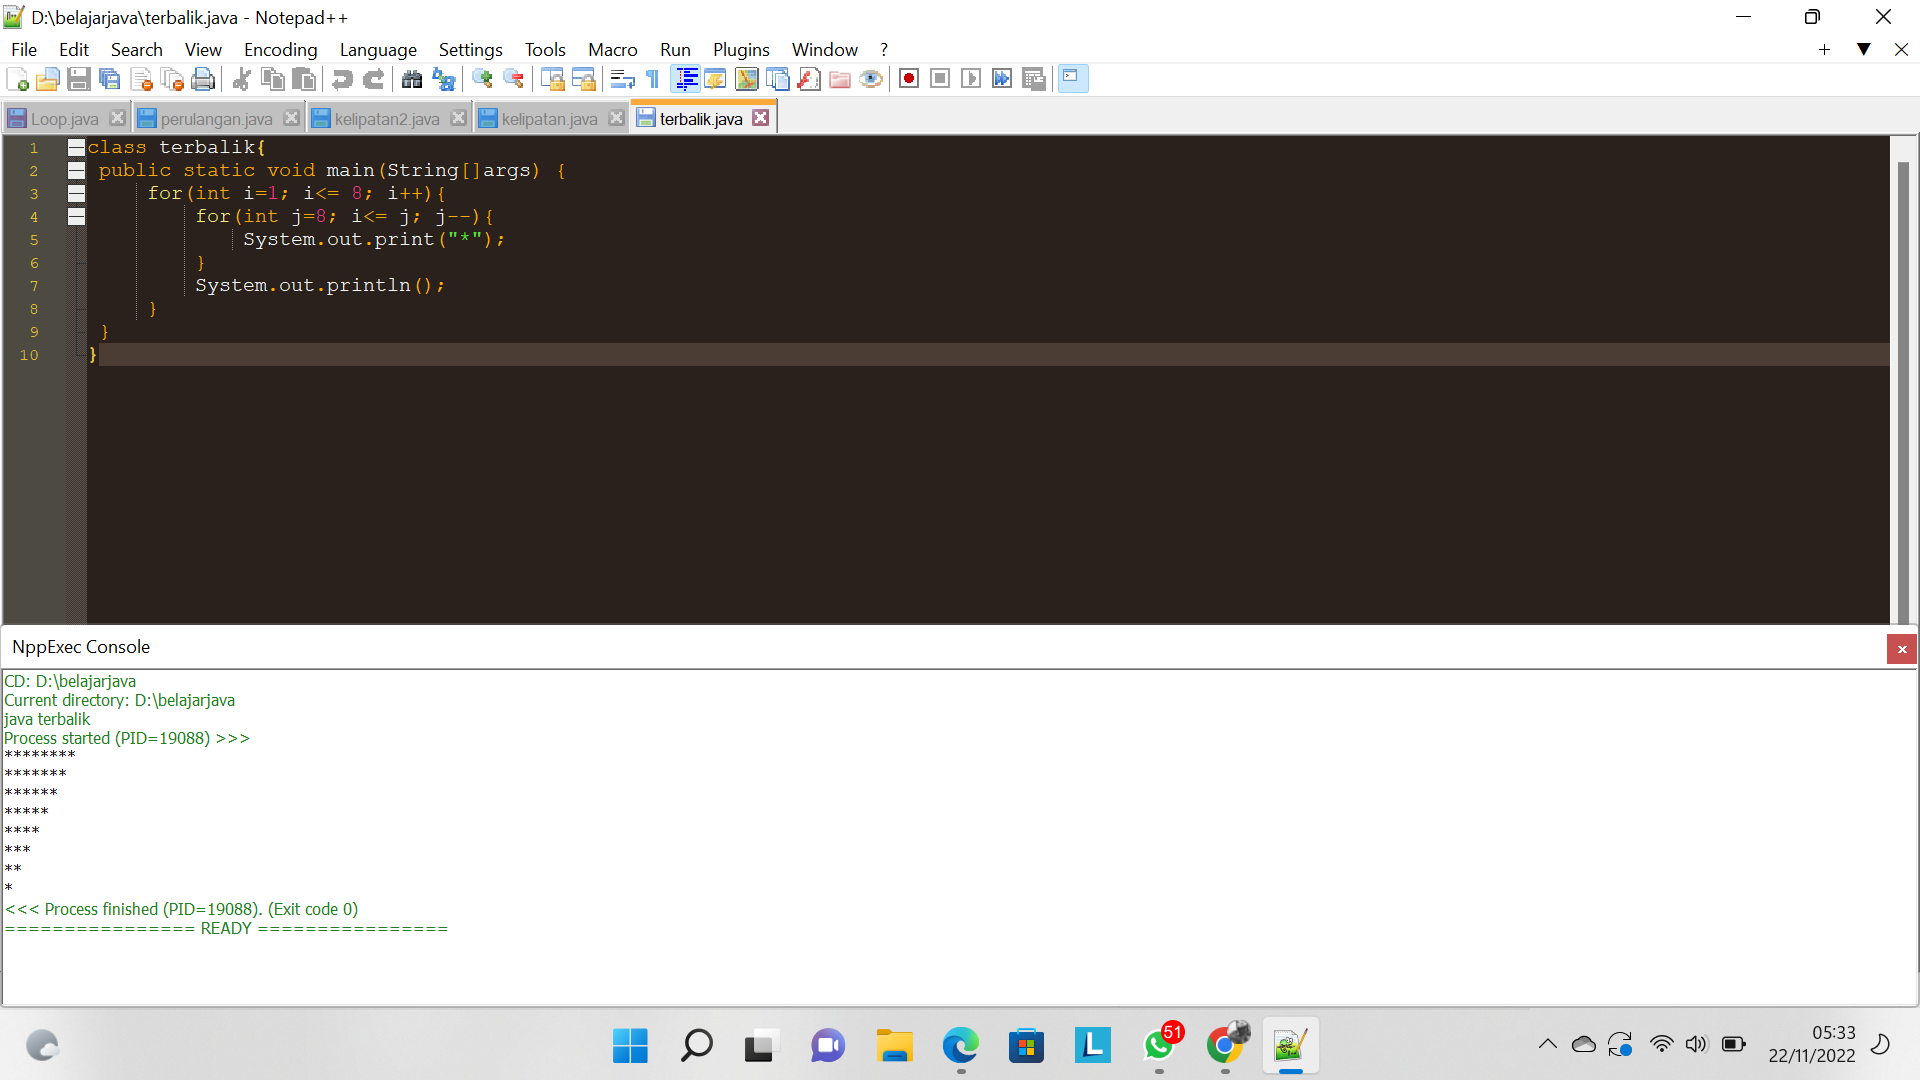Open the Plugins menu

tap(740, 49)
